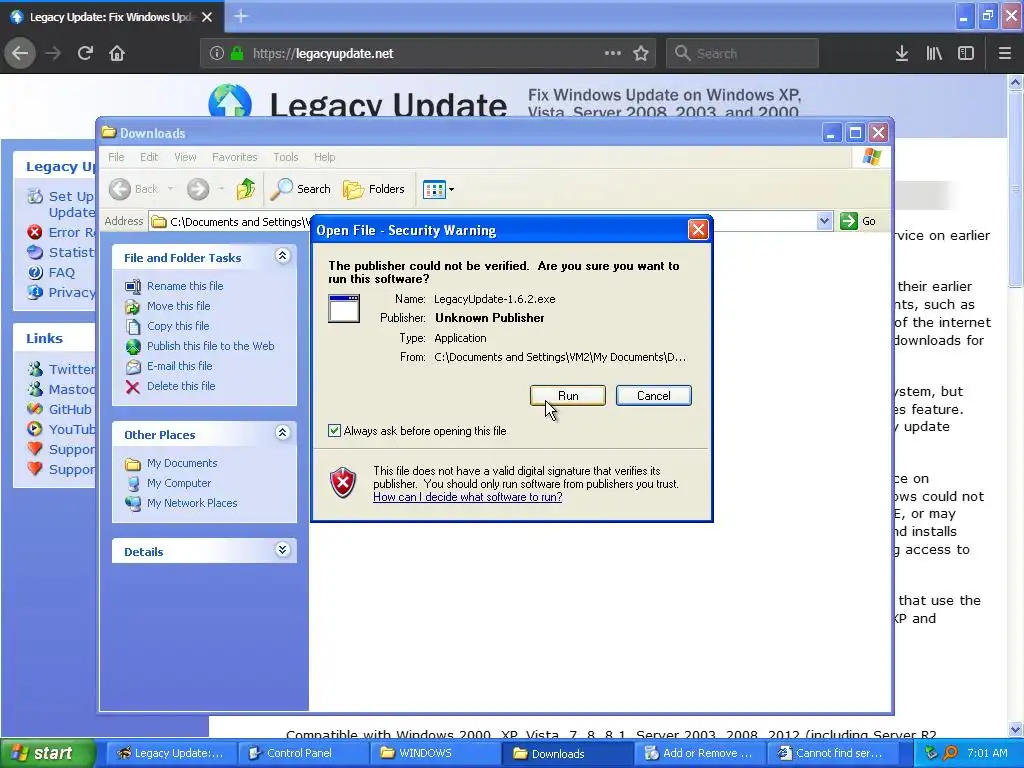Click E-mail this file task

click(180, 366)
